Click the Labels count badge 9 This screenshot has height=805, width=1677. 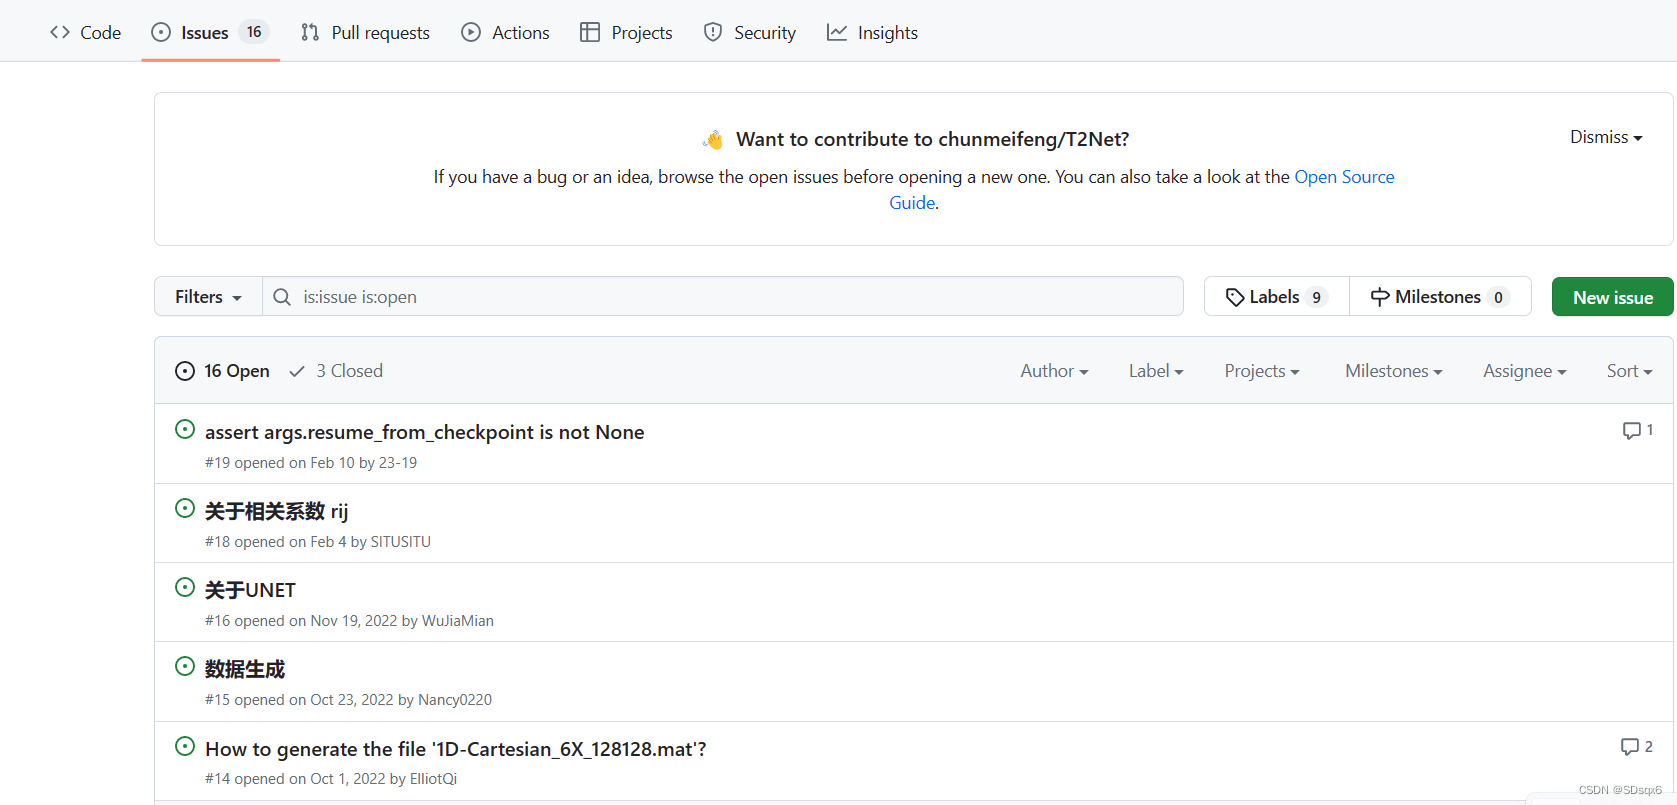tap(1316, 297)
